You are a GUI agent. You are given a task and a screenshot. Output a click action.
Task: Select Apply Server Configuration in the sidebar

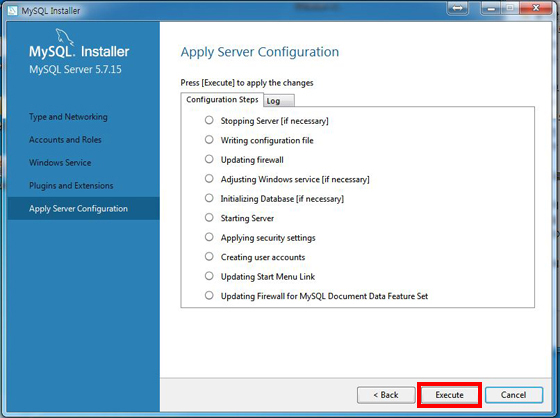click(83, 208)
